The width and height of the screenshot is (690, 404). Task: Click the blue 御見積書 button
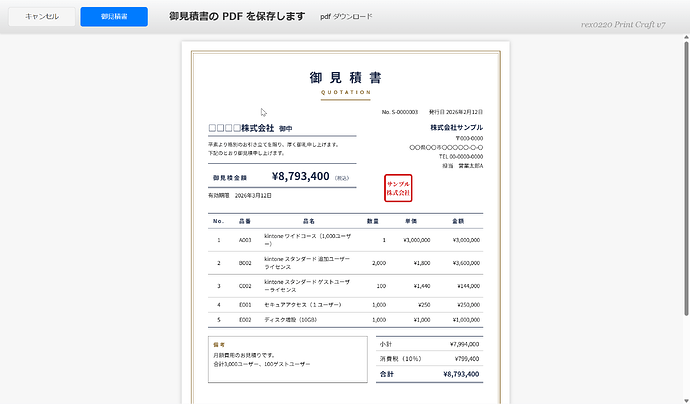click(114, 17)
